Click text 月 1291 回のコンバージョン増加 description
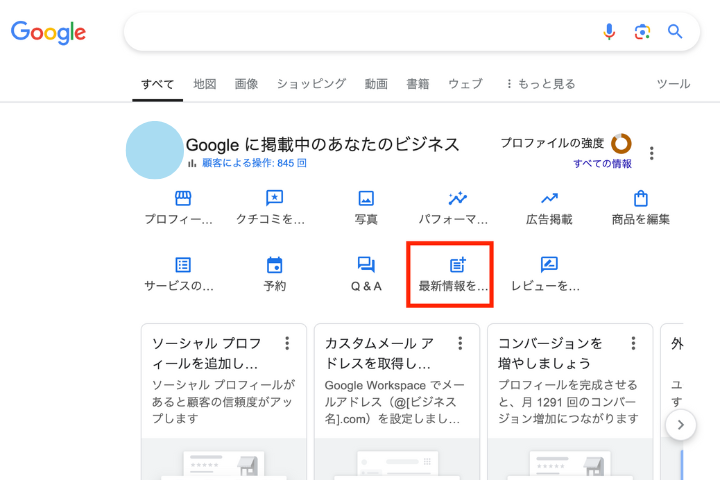The height and width of the screenshot is (480, 720). point(568,402)
